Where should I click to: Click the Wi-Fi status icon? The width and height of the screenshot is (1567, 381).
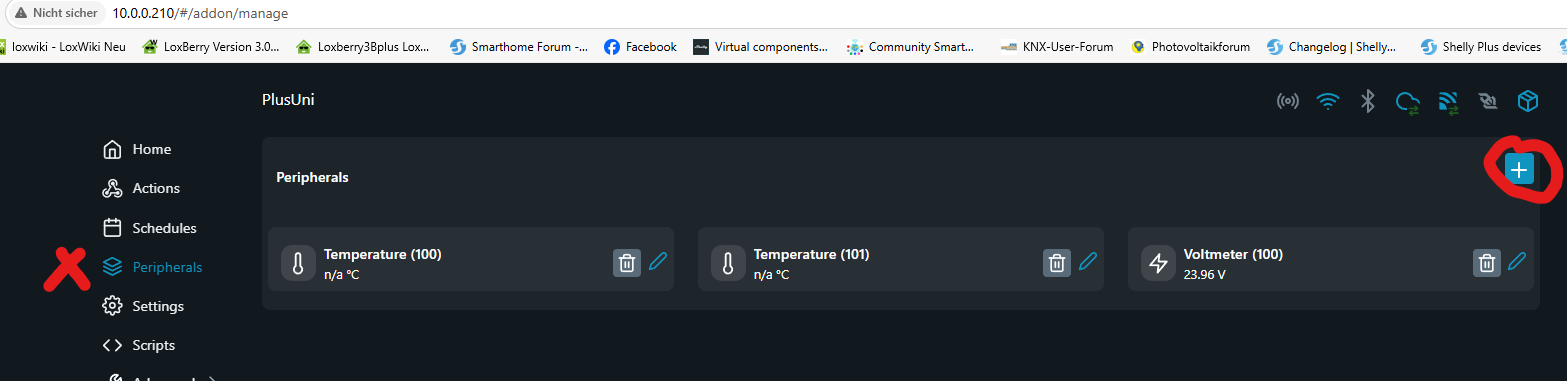click(x=1327, y=101)
